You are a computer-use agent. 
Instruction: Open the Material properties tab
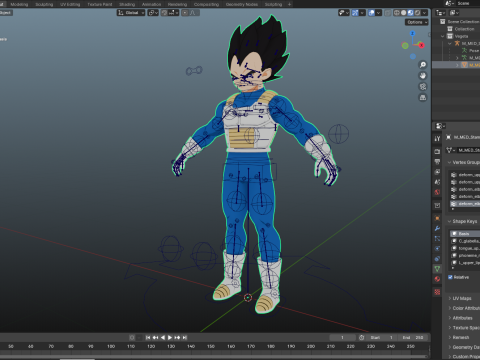pyautogui.click(x=437, y=279)
